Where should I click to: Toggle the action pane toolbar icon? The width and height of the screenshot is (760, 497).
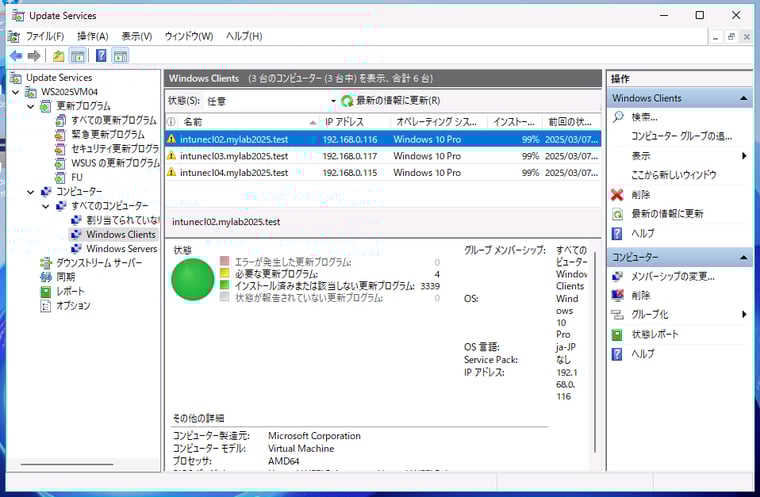pyautogui.click(x=120, y=56)
